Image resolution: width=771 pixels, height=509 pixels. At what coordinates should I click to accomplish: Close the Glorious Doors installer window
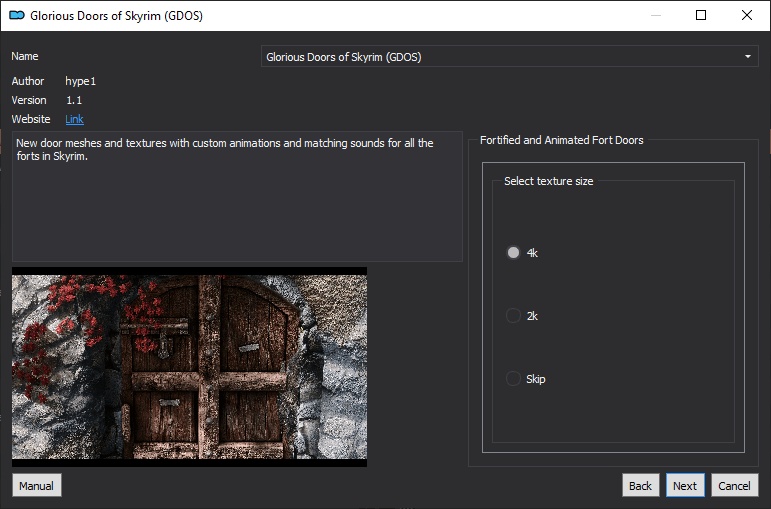(x=746, y=15)
